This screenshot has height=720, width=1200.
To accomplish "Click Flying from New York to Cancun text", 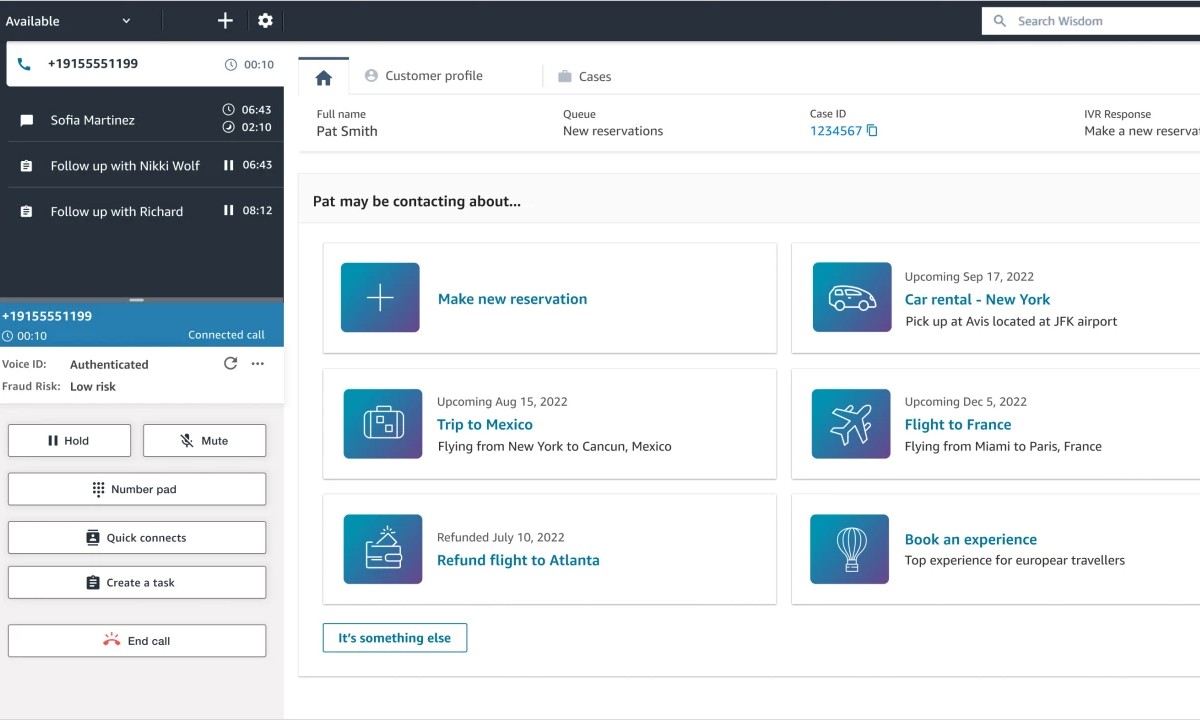I will click(x=554, y=446).
